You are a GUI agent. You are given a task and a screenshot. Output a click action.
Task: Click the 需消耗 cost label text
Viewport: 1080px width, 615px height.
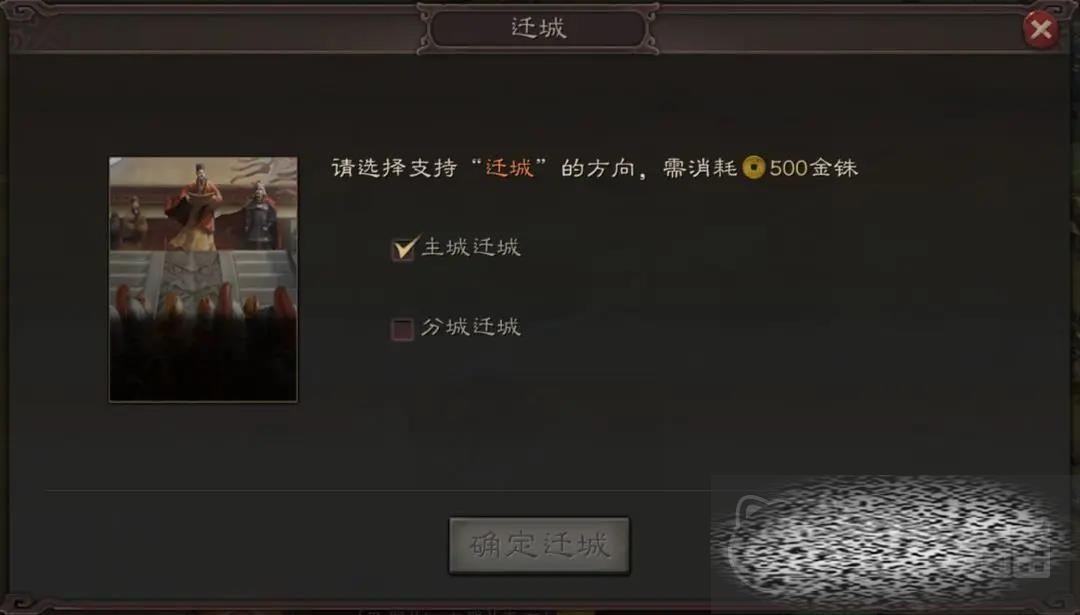pyautogui.click(x=700, y=168)
